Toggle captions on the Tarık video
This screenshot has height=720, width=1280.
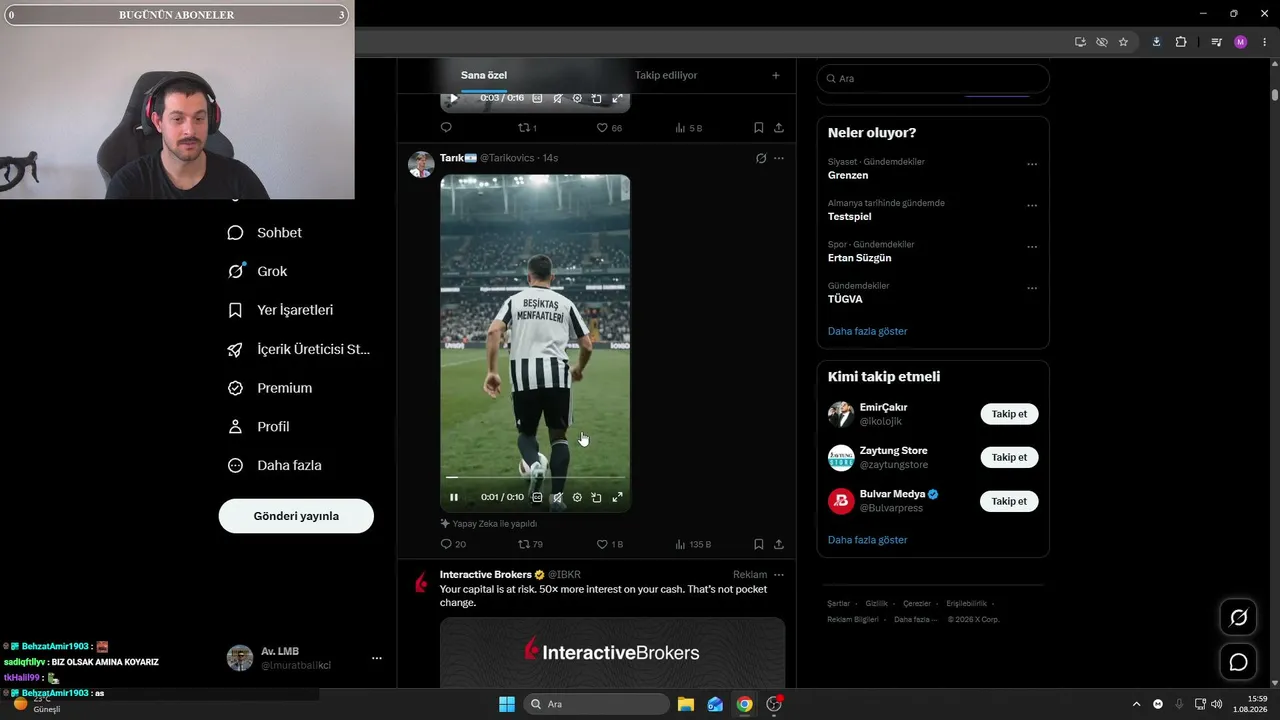click(537, 497)
